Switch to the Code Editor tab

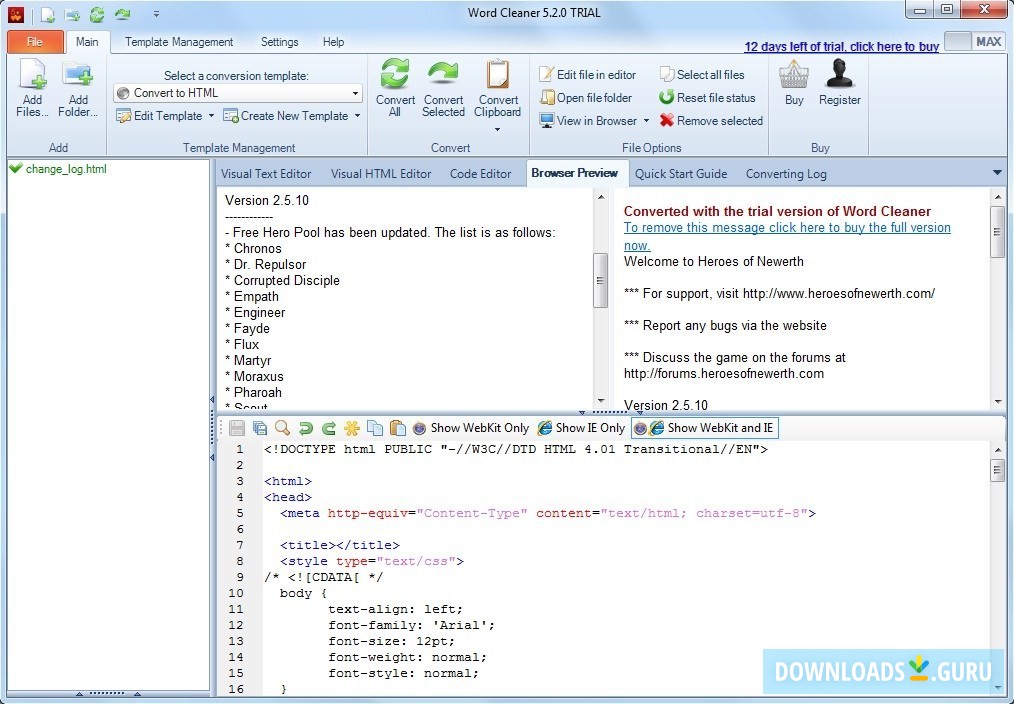pyautogui.click(x=480, y=174)
